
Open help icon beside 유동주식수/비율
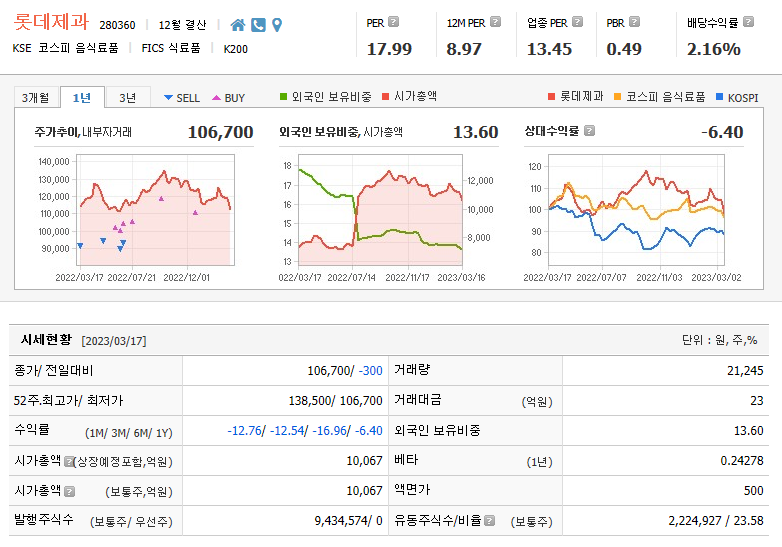point(490,521)
